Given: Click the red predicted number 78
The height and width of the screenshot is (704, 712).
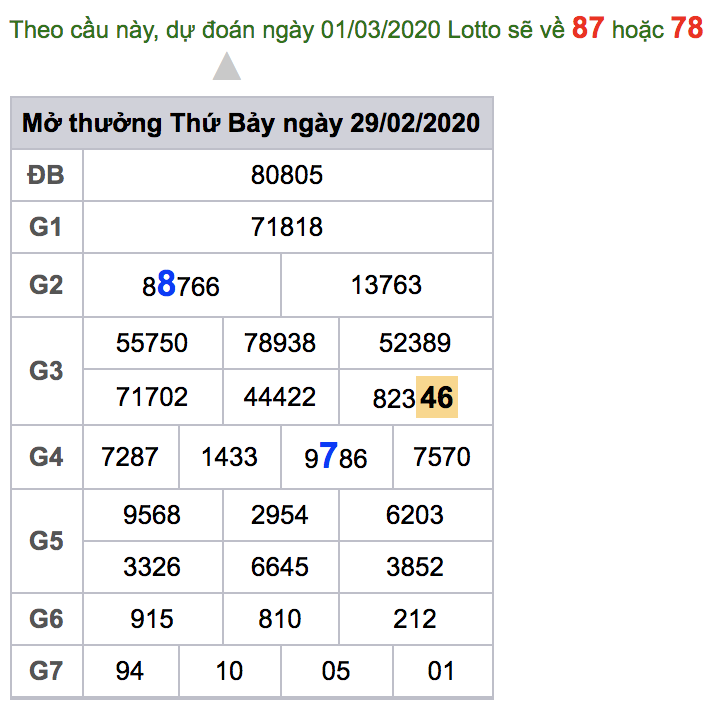Looking at the screenshot, I should click(687, 28).
